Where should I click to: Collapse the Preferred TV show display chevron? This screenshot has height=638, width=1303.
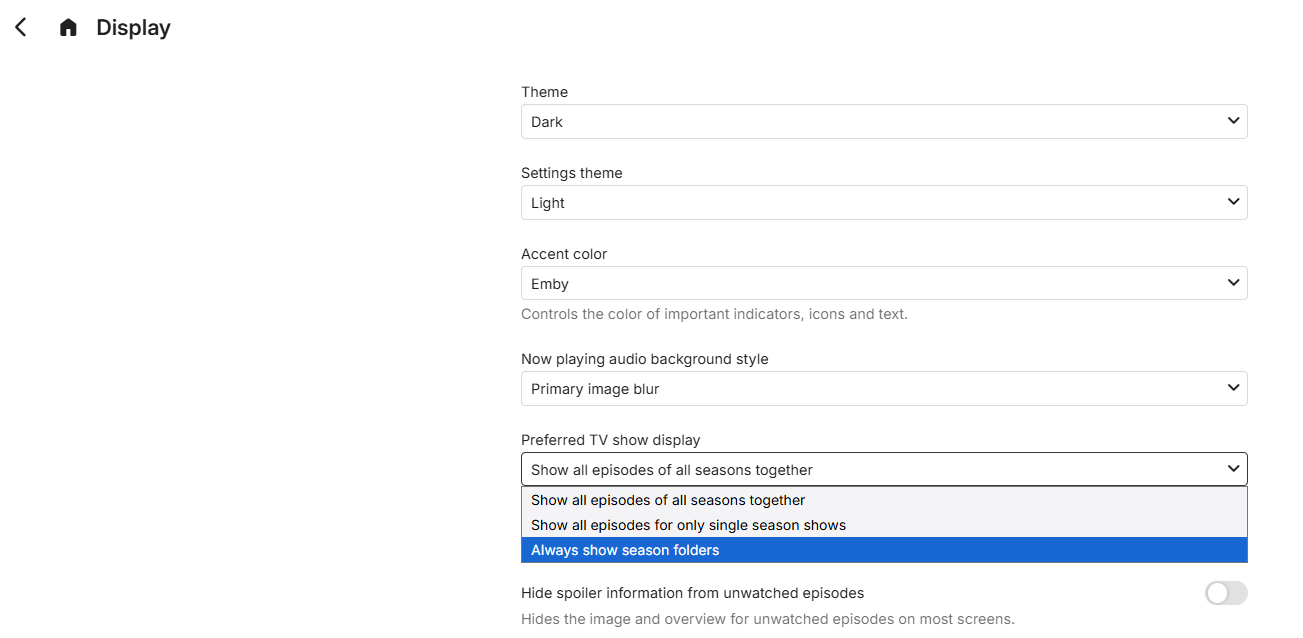pyautogui.click(x=1233, y=469)
